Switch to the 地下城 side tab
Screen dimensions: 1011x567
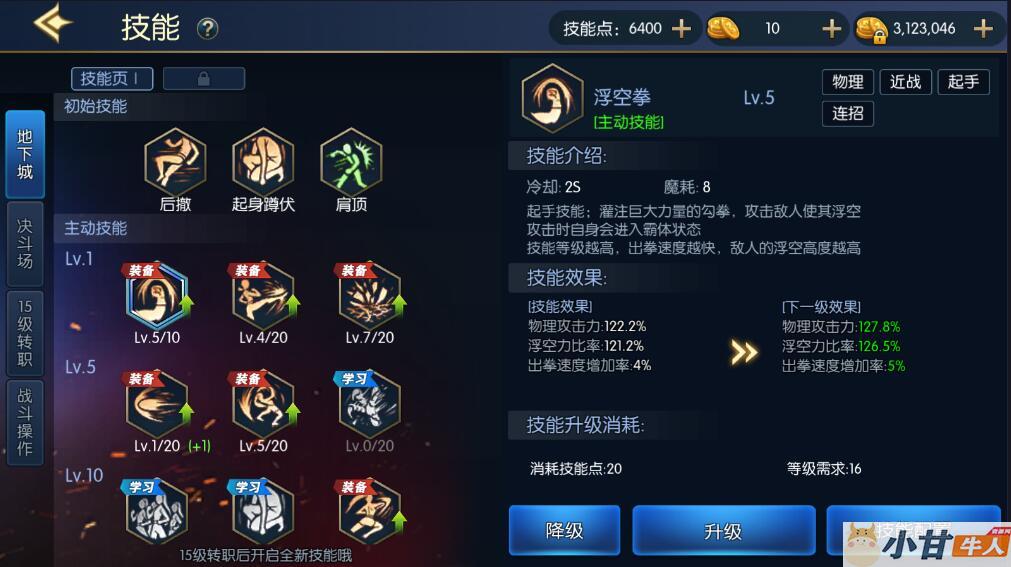[x=25, y=154]
